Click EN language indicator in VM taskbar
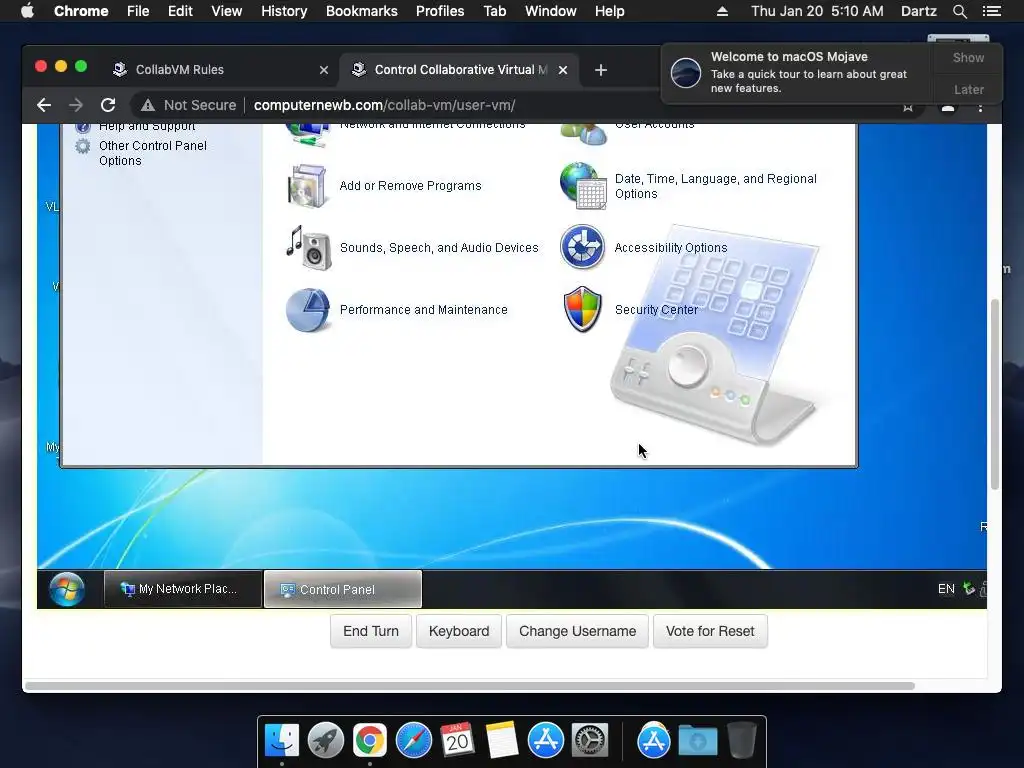The image size is (1024, 768). click(x=946, y=589)
